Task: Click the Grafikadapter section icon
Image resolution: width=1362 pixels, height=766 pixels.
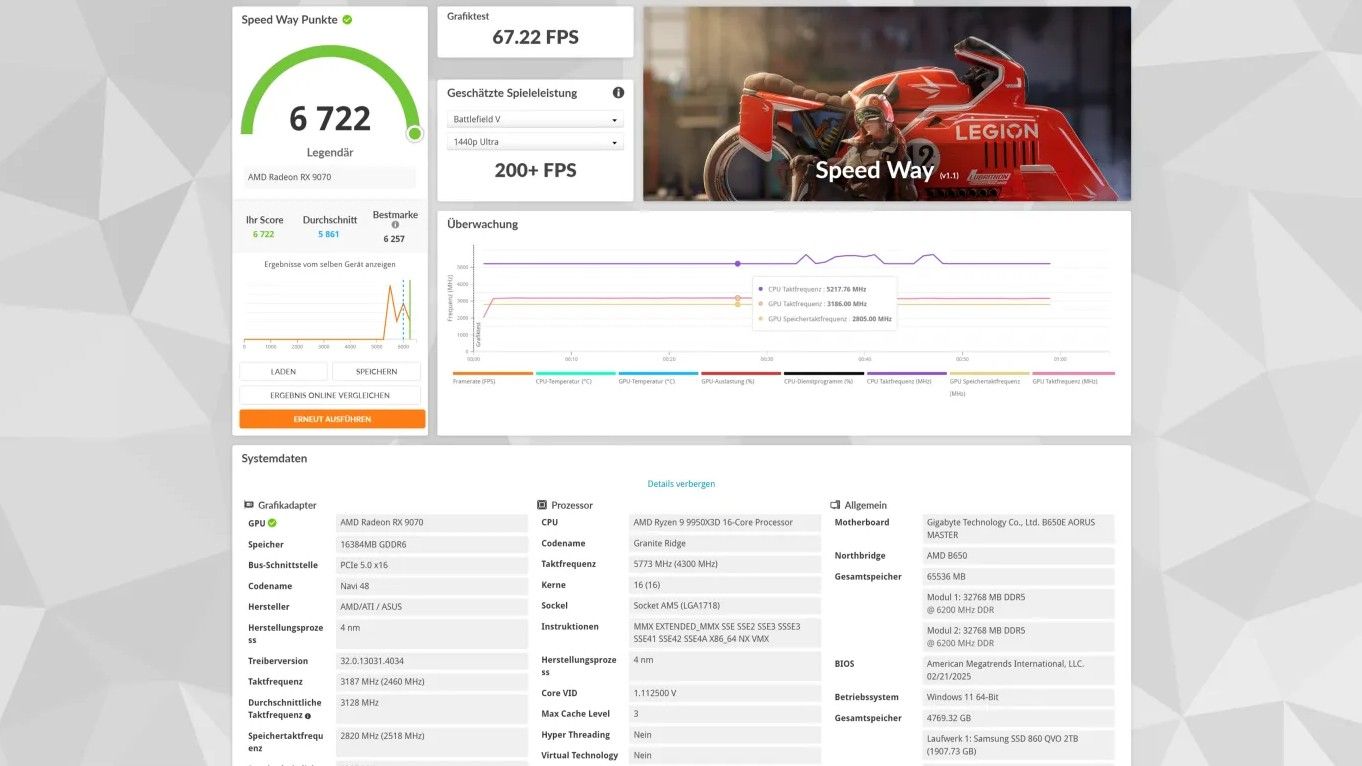Action: (x=249, y=505)
